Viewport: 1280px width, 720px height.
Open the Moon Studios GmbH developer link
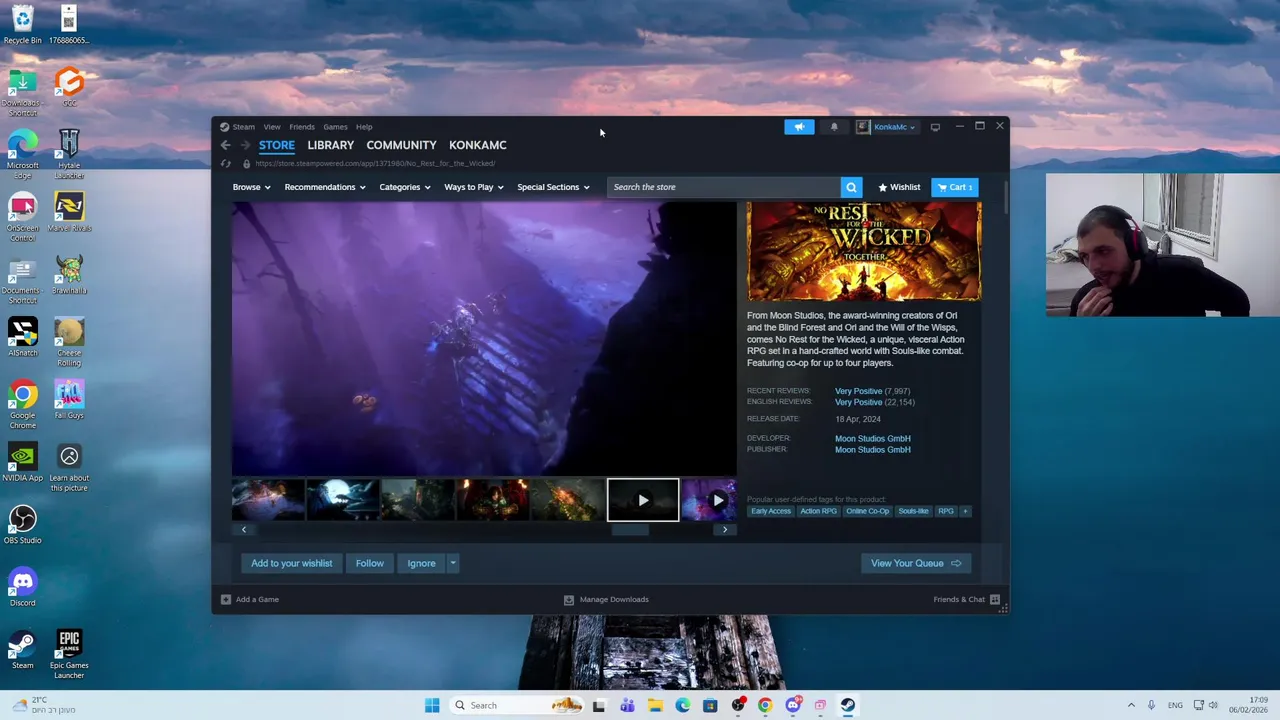(x=872, y=439)
